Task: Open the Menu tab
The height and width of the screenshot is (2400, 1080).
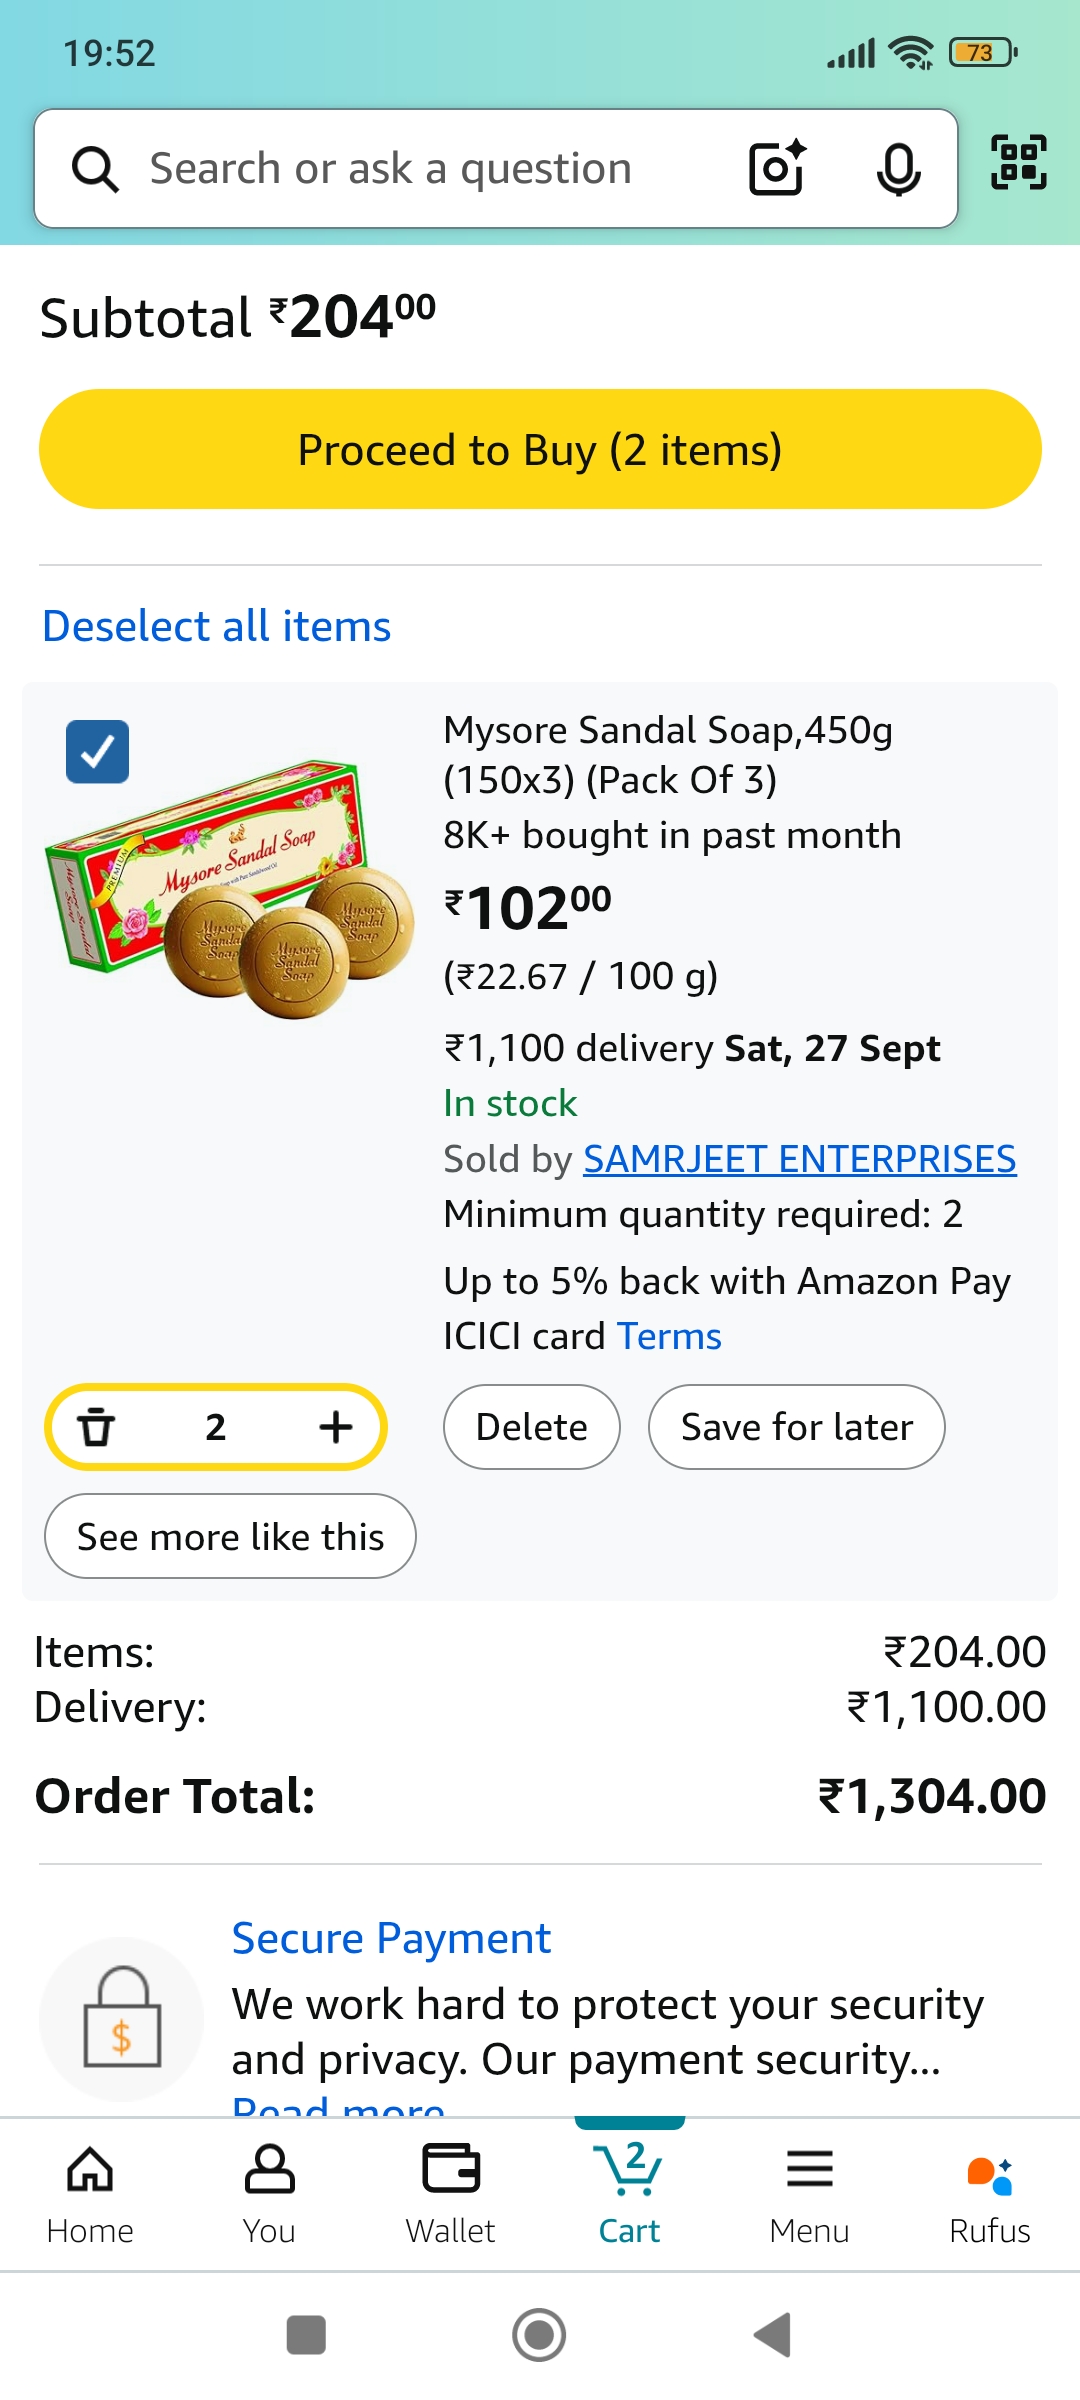Action: pos(809,2193)
